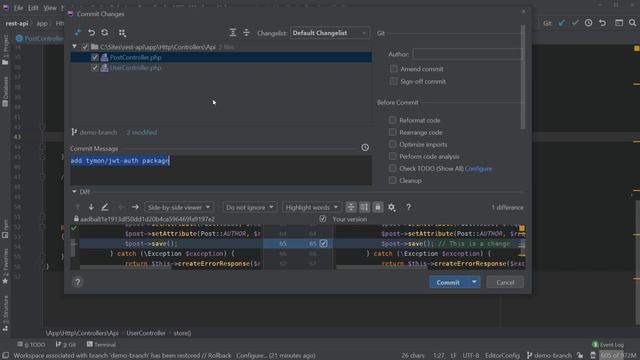Uncheck the Controllers\Api folder checkbox
The width and height of the screenshot is (640, 360).
tap(85, 47)
